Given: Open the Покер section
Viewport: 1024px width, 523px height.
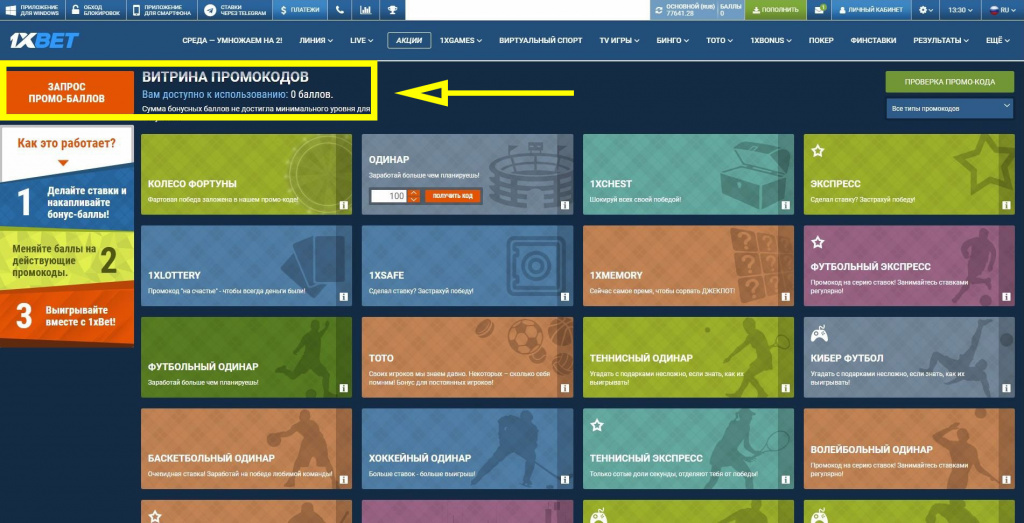Looking at the screenshot, I should pyautogui.click(x=821, y=40).
